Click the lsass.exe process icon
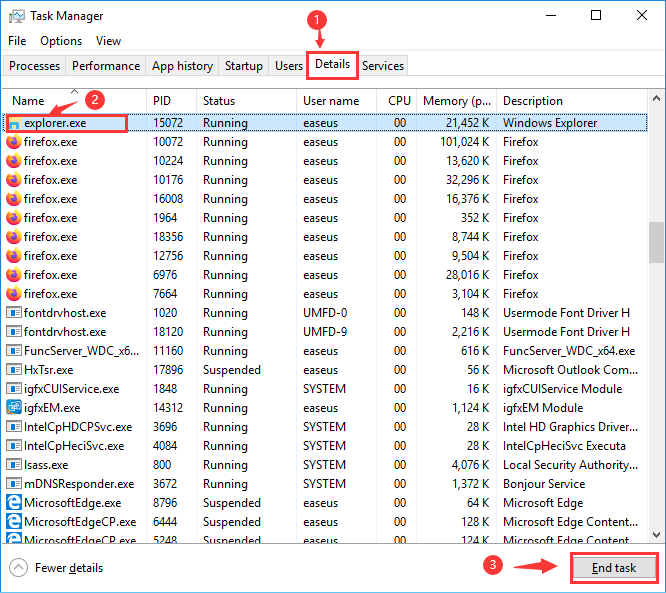This screenshot has width=666, height=593. [14, 465]
